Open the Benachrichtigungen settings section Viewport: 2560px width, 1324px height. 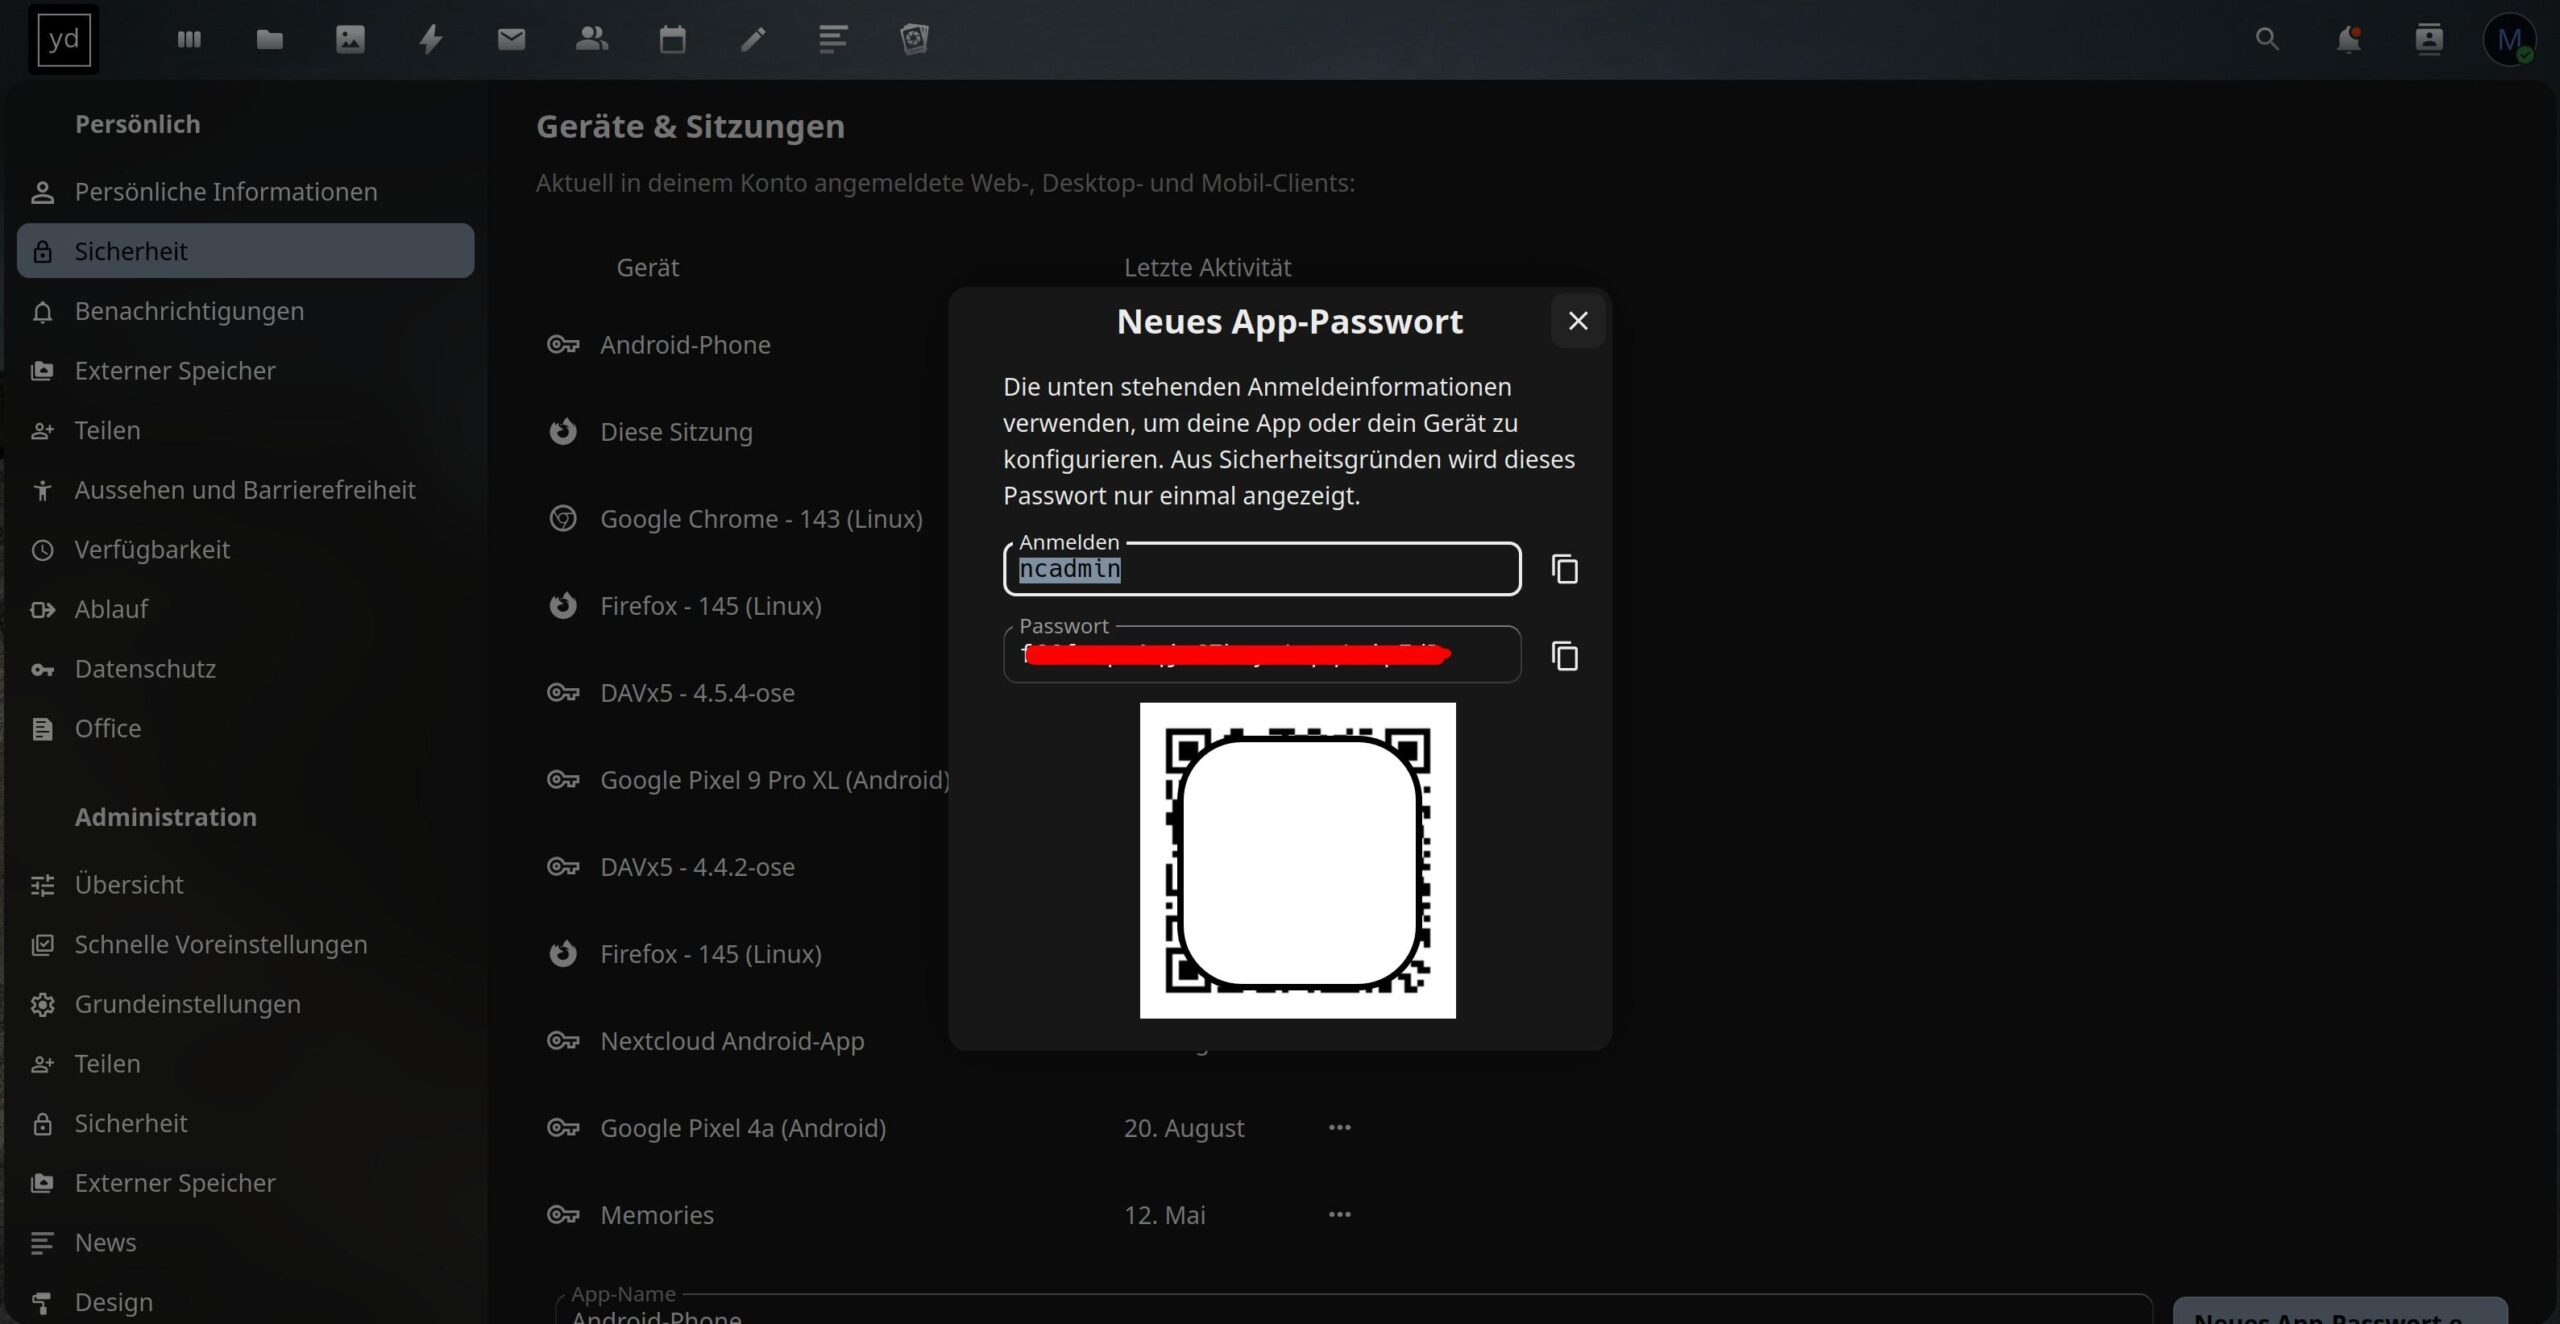click(189, 311)
